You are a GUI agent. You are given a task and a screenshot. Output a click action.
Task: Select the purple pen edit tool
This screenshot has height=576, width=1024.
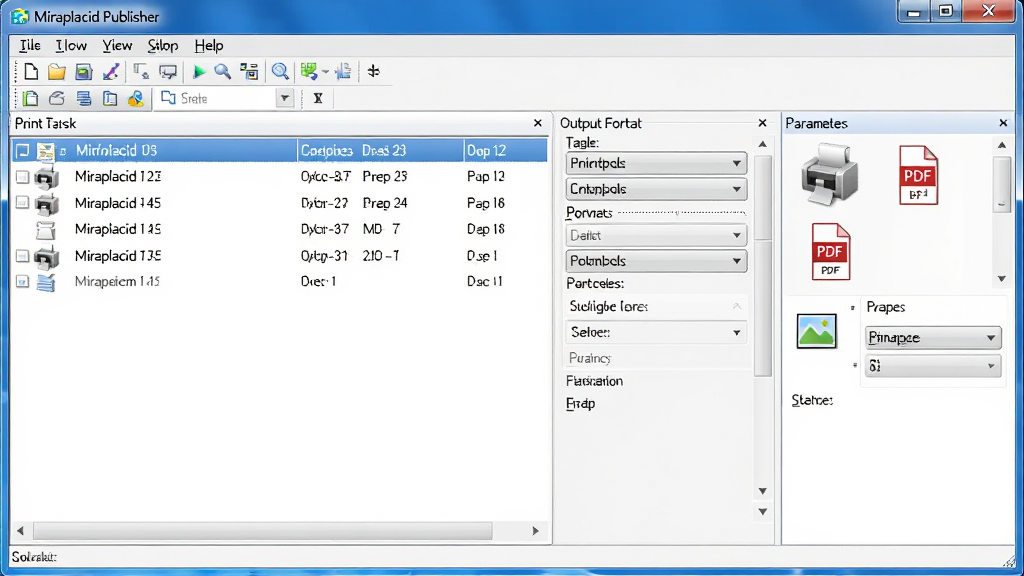tap(111, 71)
